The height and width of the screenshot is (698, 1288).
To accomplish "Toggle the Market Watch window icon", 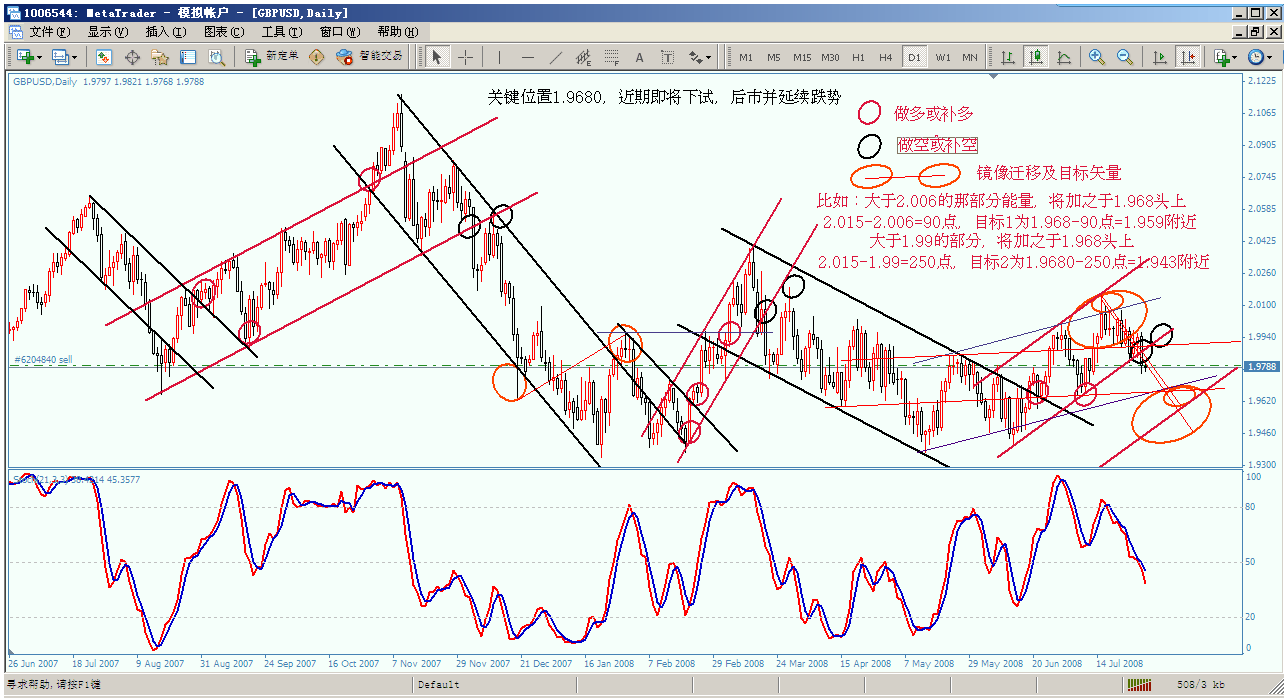I will [x=104, y=57].
